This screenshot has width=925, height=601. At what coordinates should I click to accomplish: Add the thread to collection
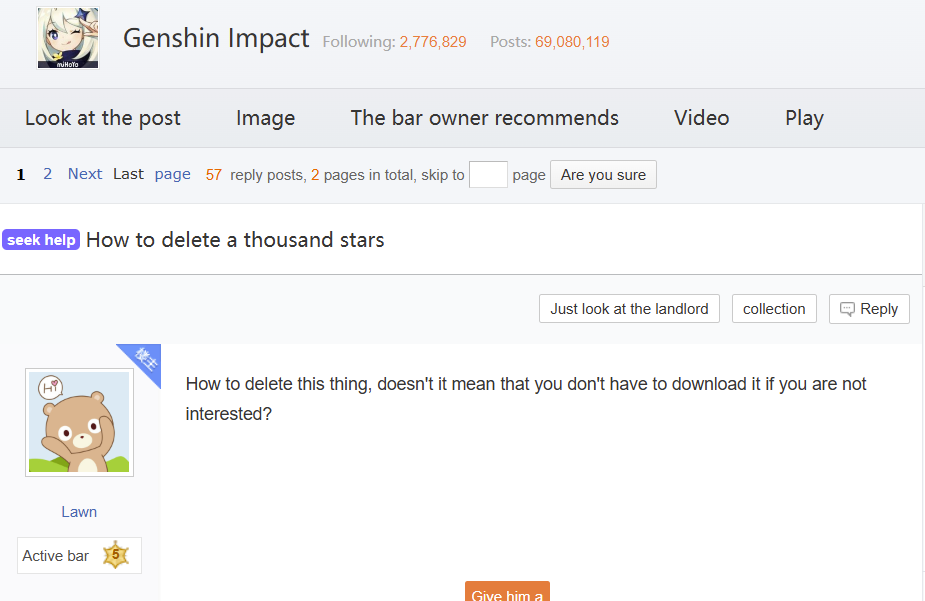pos(774,308)
